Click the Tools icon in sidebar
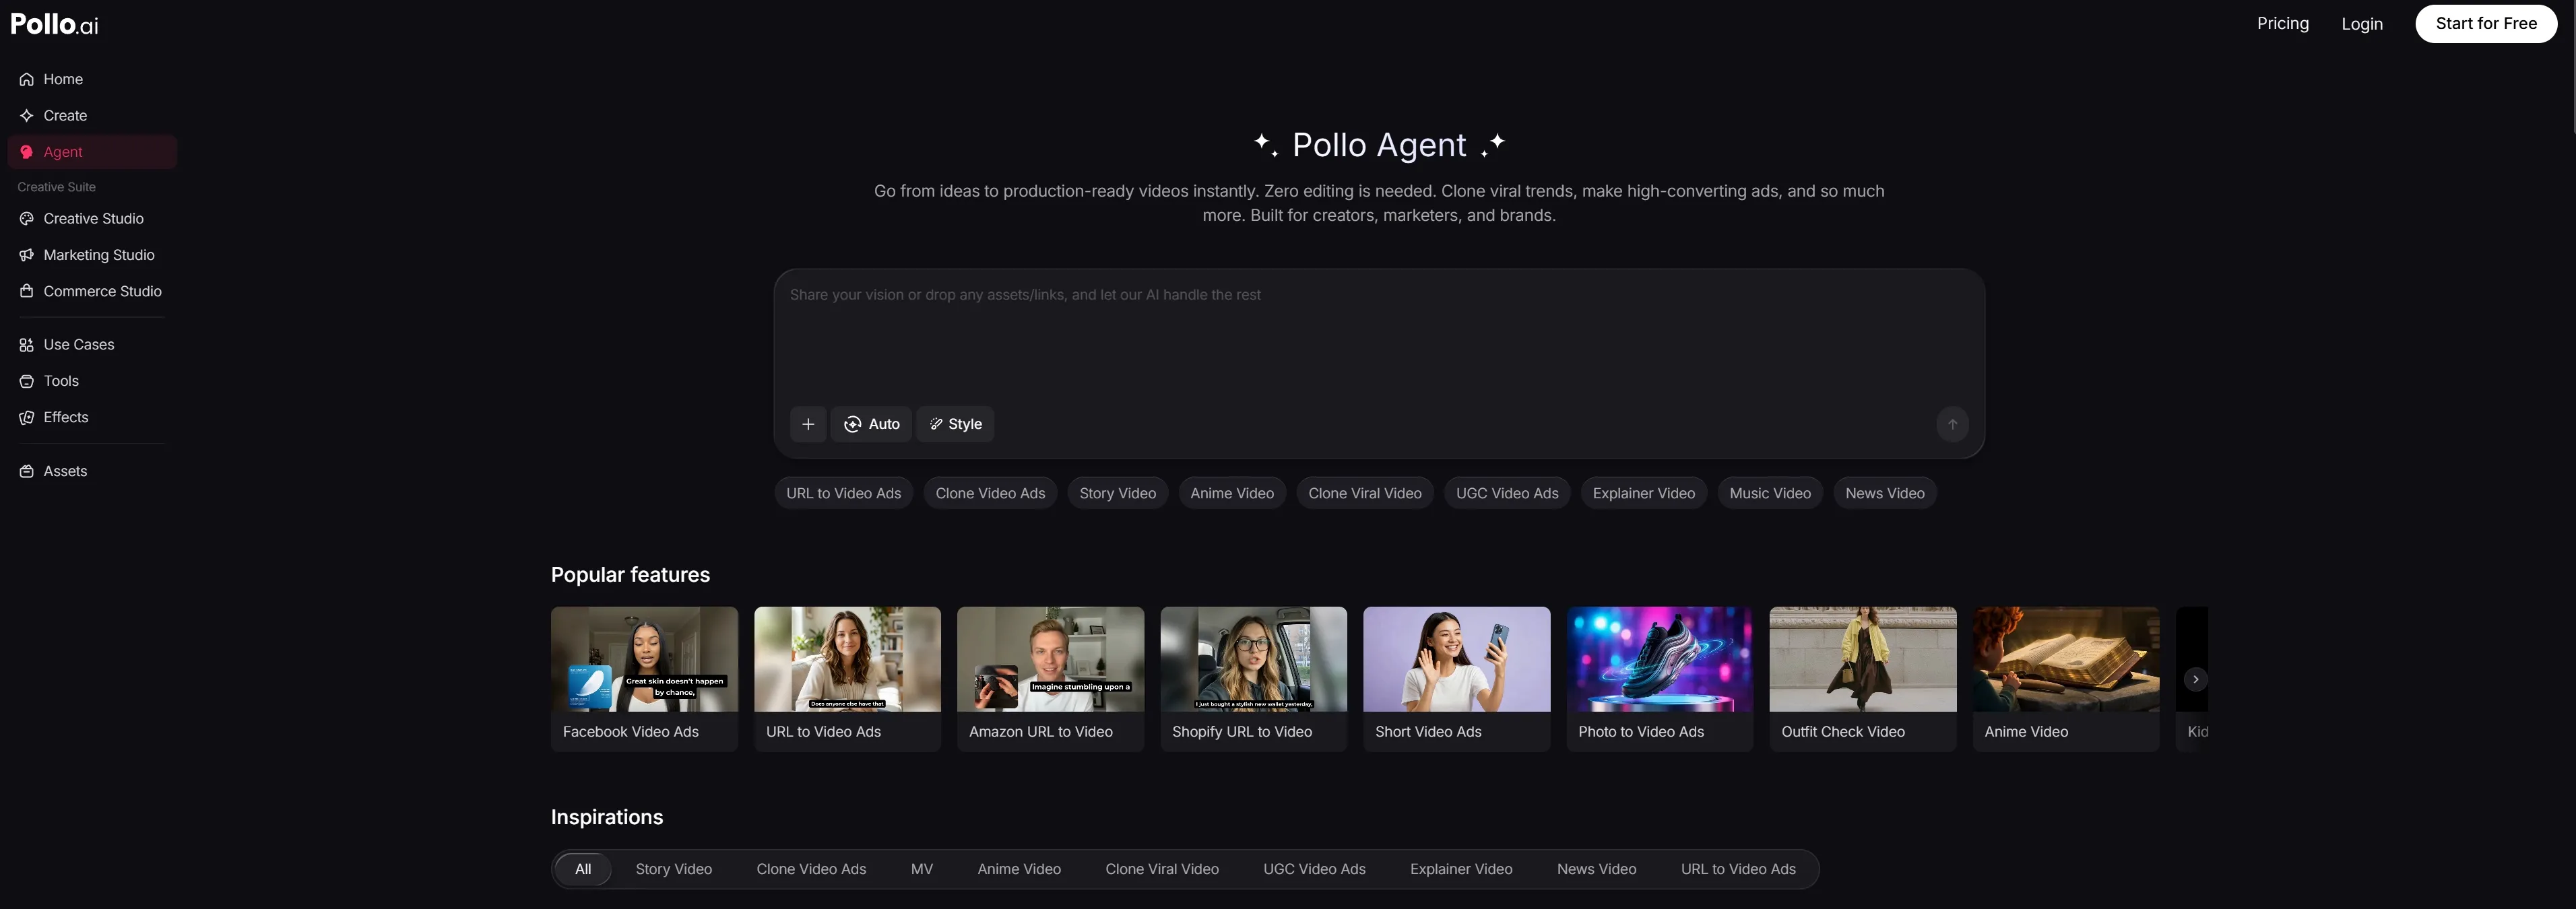 click(x=27, y=381)
